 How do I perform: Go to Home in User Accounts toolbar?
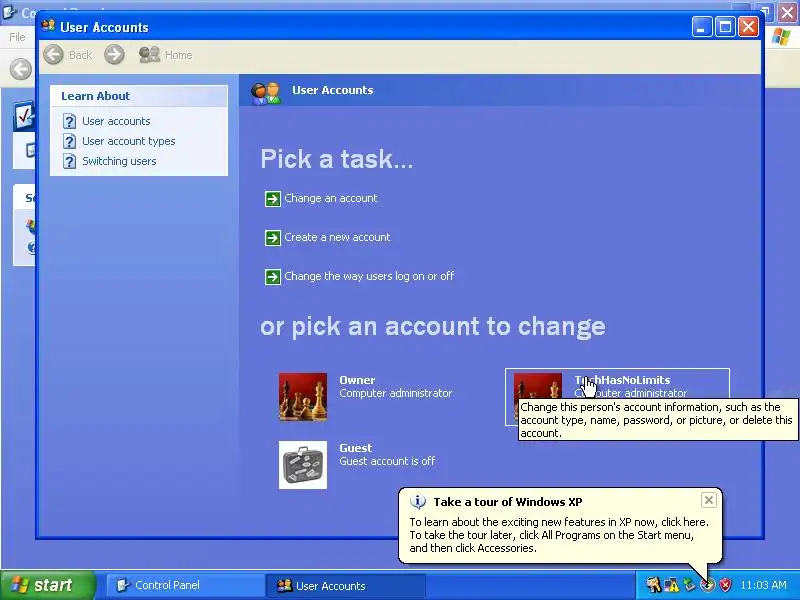(166, 55)
